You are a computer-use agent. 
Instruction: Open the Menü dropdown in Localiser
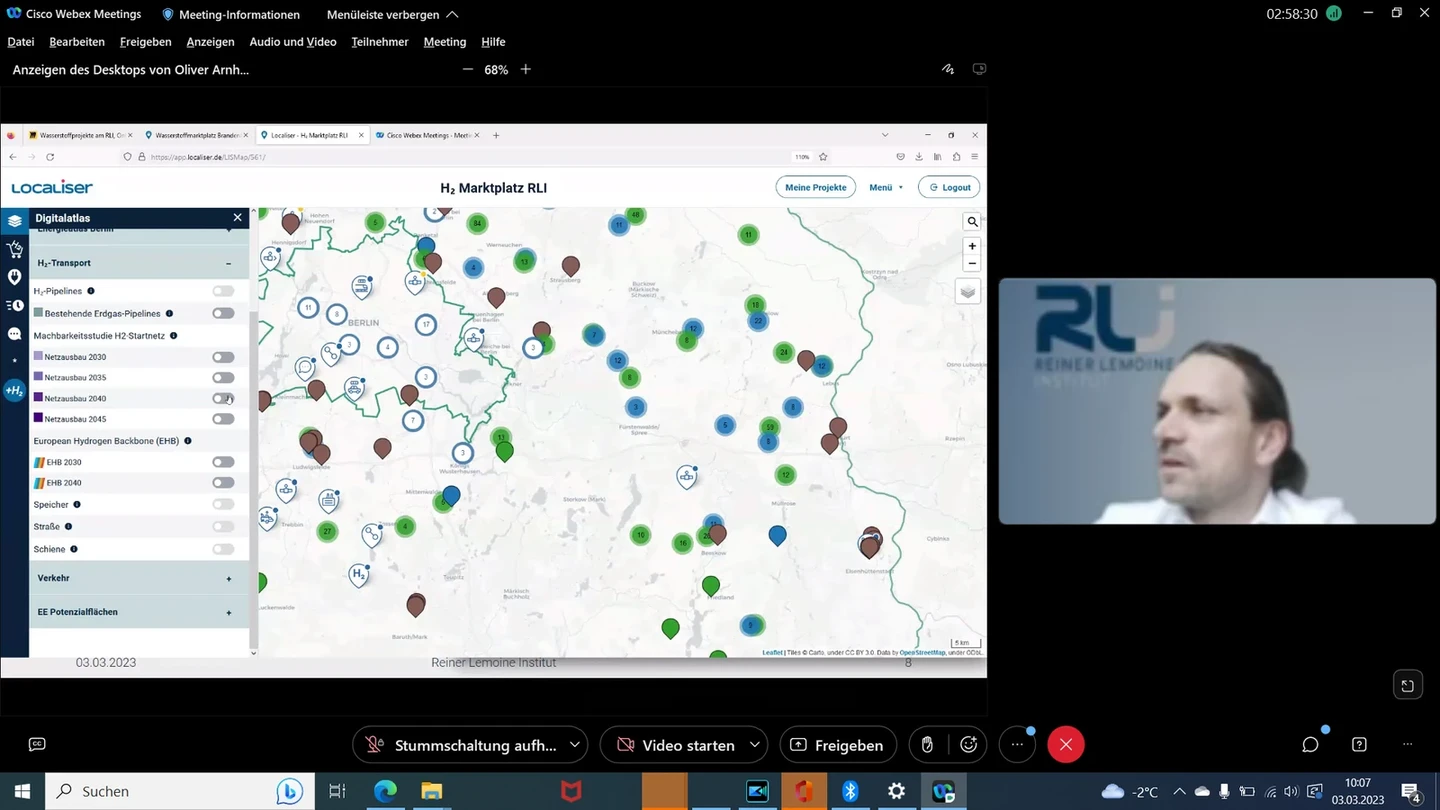886,187
